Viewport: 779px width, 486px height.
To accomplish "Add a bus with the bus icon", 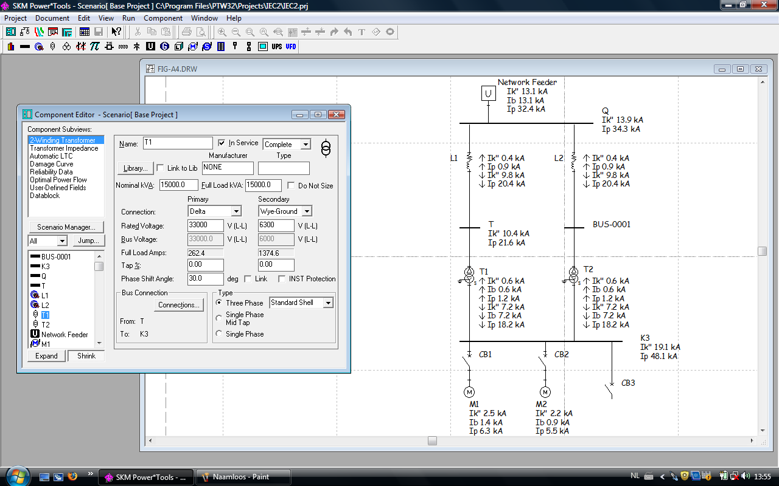I will 25,47.
